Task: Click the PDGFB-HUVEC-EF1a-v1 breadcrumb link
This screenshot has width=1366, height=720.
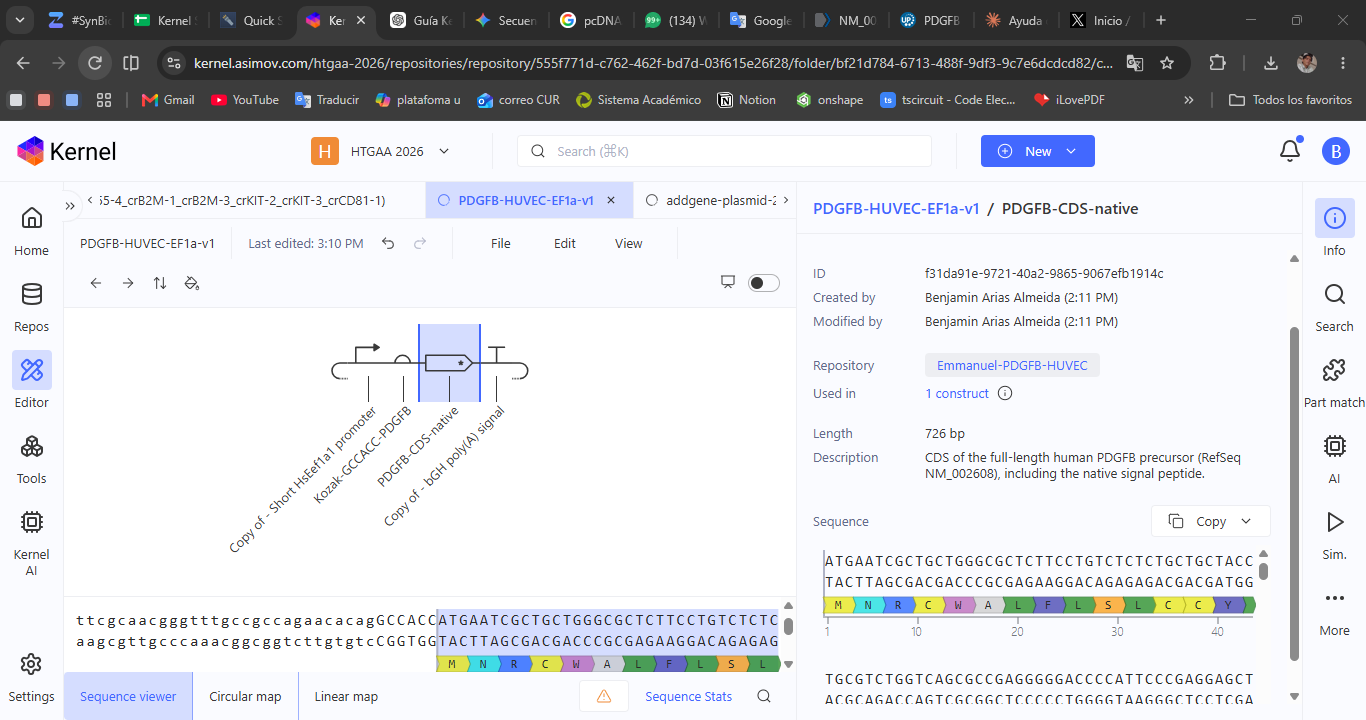Action: (x=896, y=208)
